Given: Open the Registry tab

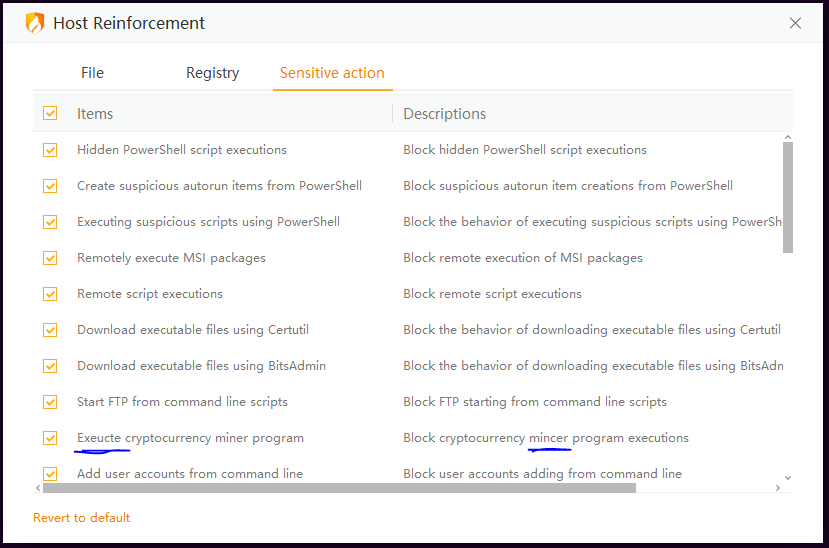Looking at the screenshot, I should [x=212, y=73].
